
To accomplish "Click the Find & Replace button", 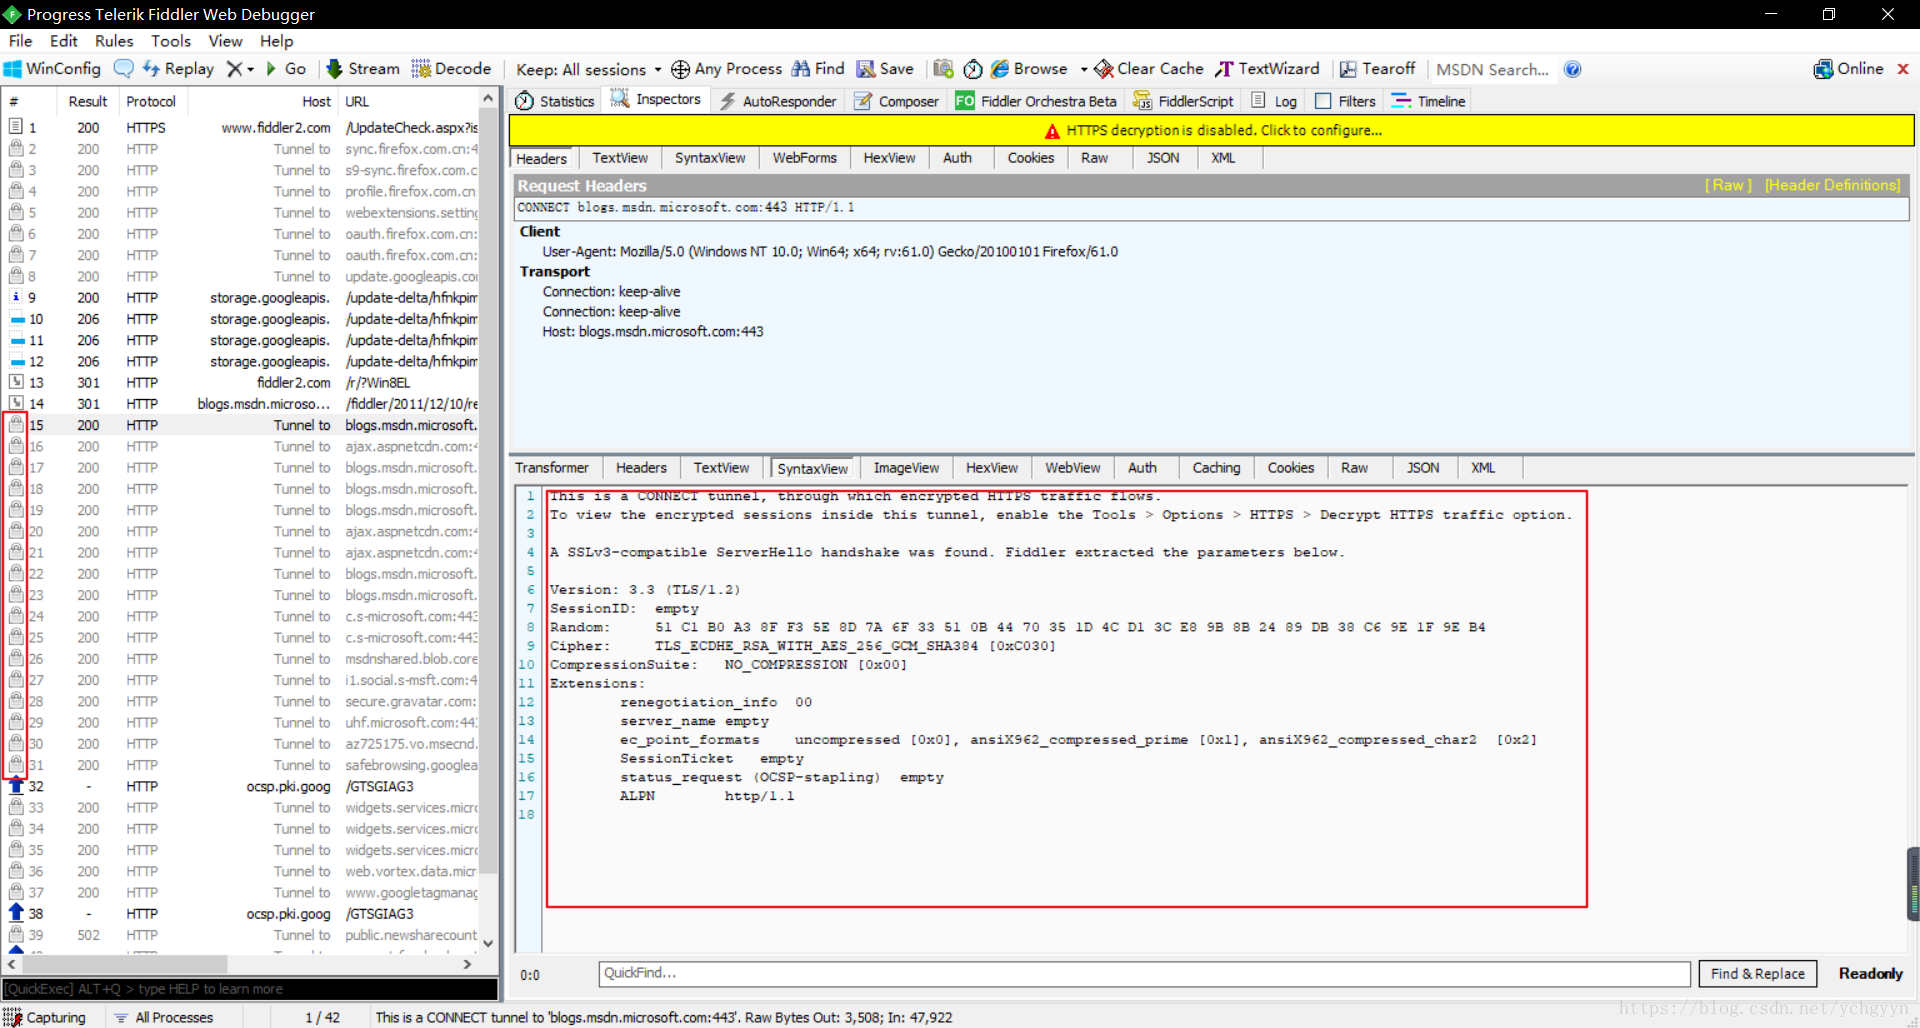I will [1757, 974].
